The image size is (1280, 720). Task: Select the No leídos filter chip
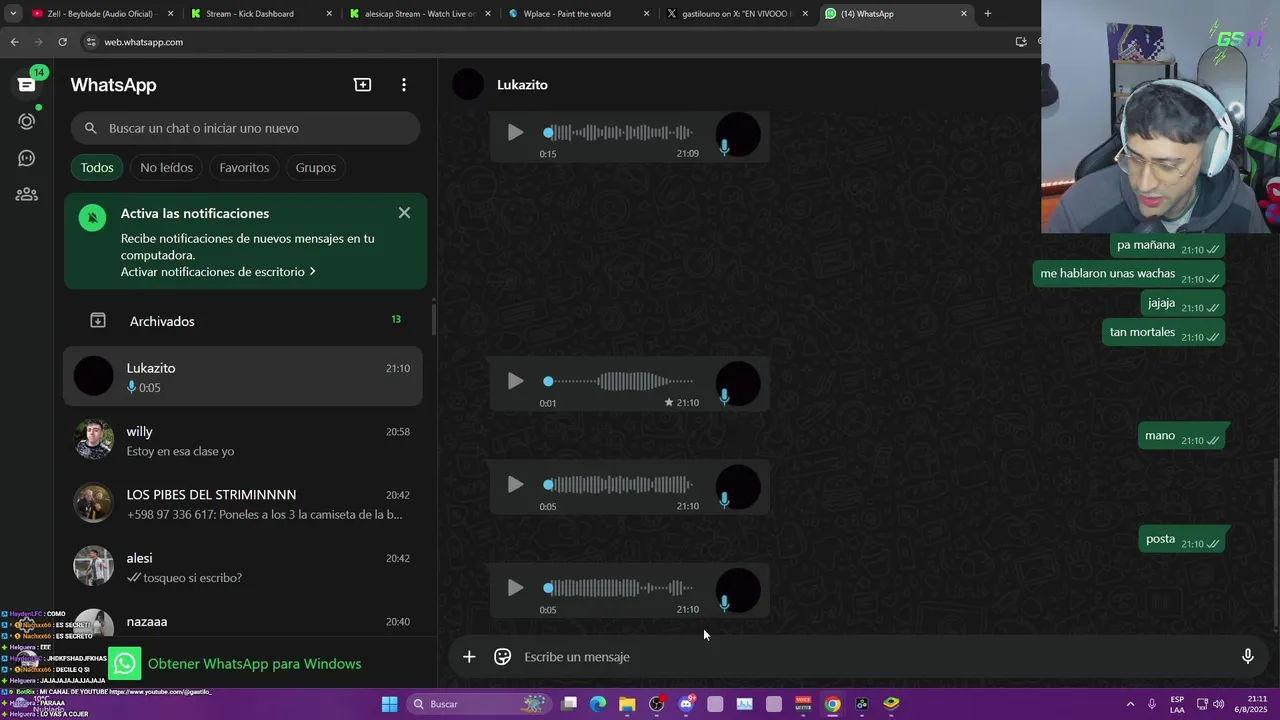click(166, 167)
